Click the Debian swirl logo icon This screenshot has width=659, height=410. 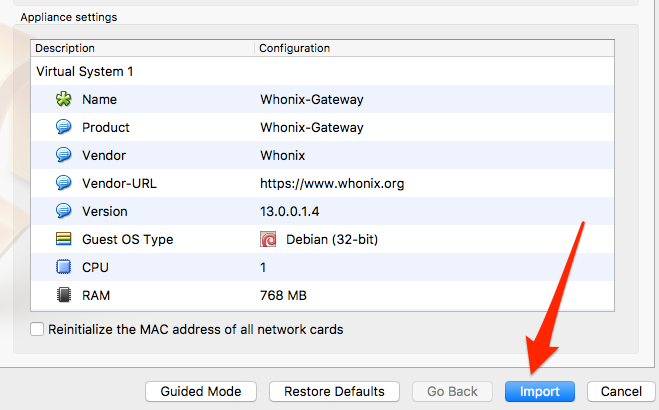tap(268, 239)
